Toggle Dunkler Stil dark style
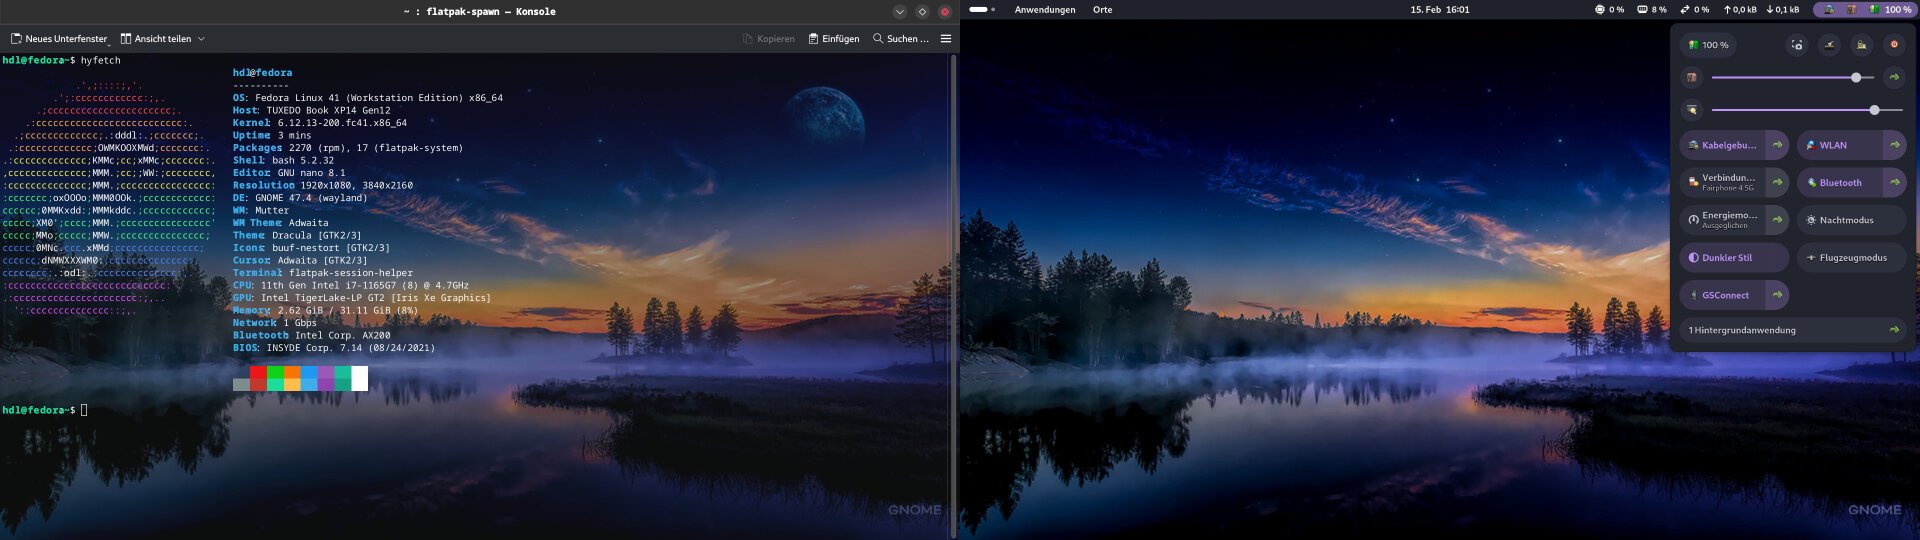This screenshot has width=1920, height=540. point(1734,257)
